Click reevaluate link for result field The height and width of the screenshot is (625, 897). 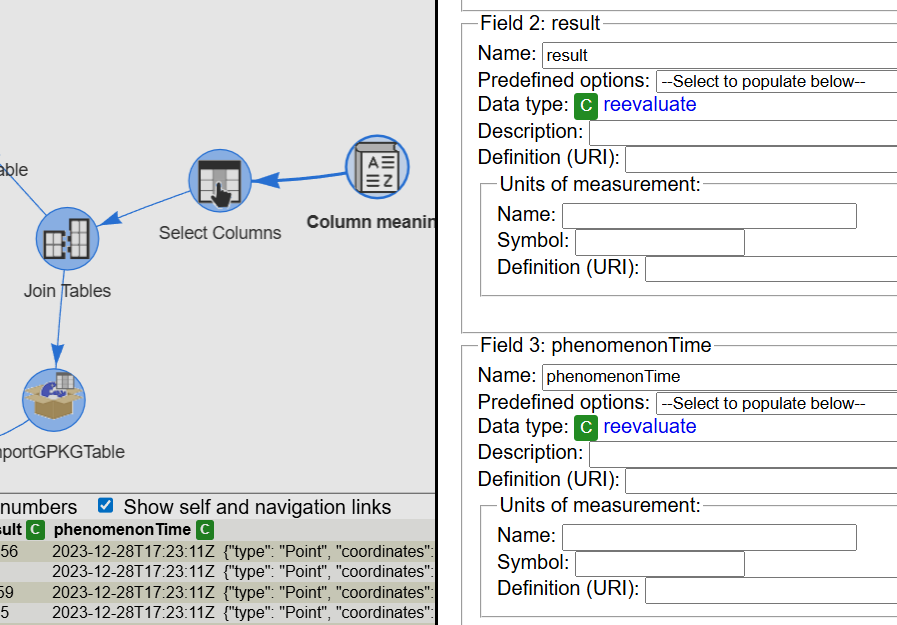(649, 105)
